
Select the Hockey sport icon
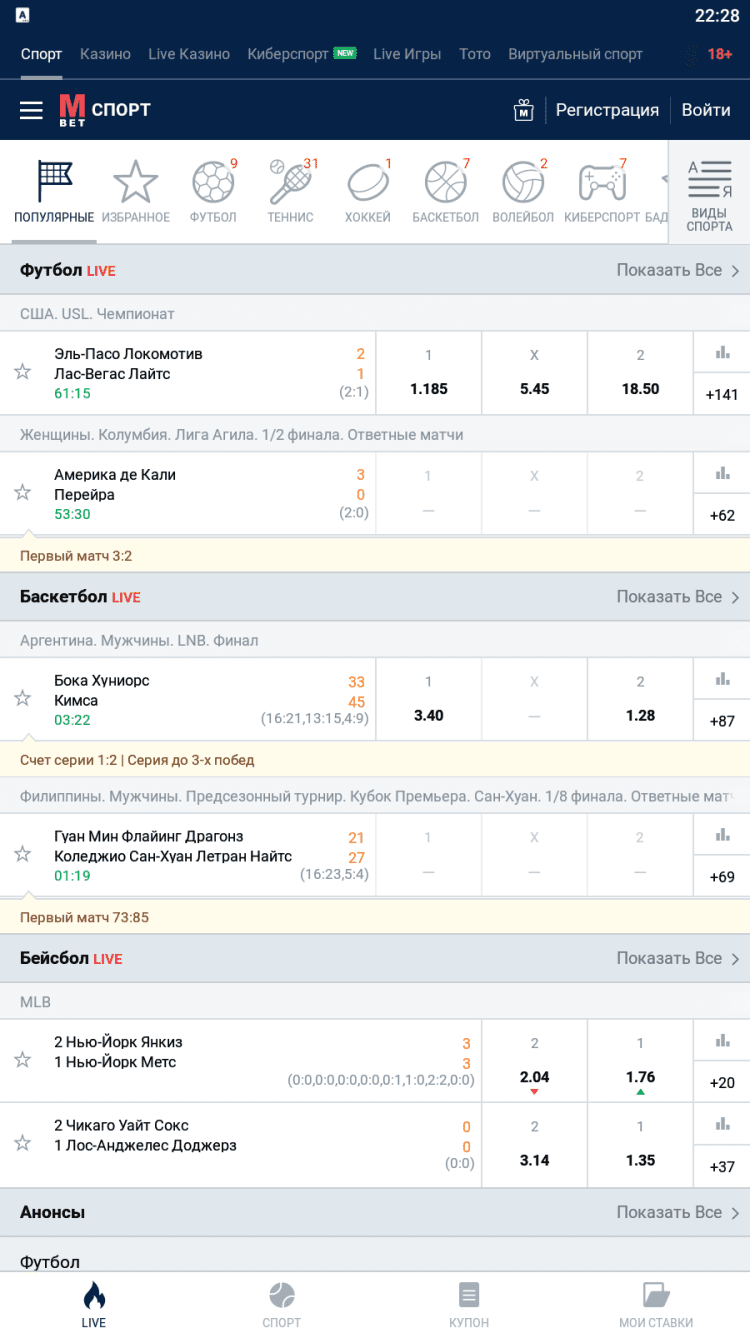pyautogui.click(x=367, y=192)
